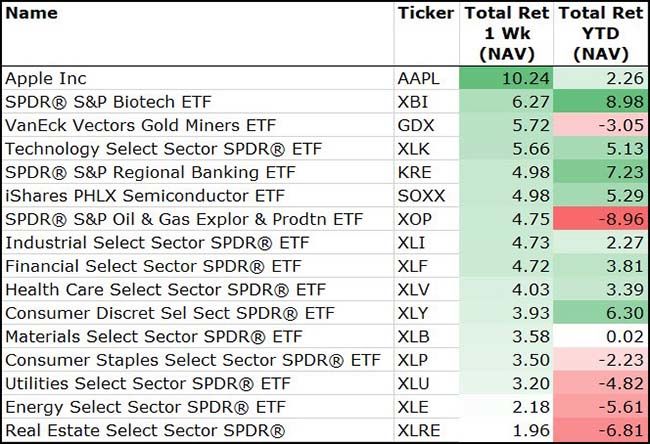Sort by Total Ret YTD header
The height and width of the screenshot is (444, 650).
599,33
